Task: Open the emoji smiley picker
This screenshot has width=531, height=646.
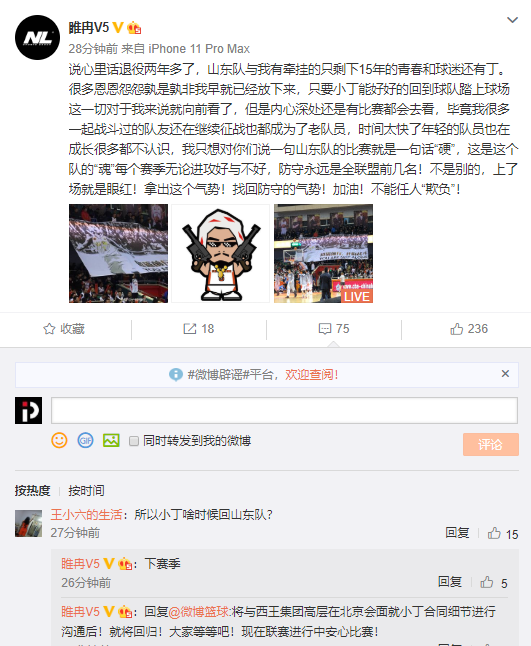Action: tap(59, 440)
